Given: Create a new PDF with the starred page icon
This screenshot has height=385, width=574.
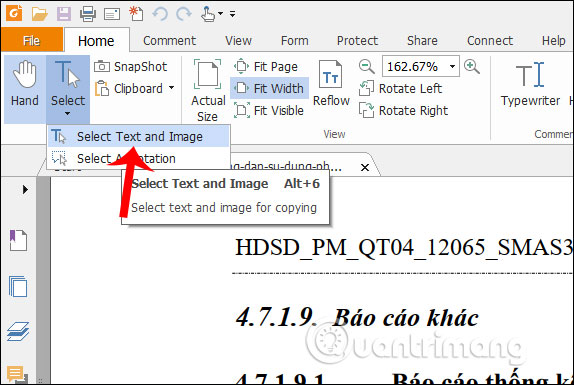Looking at the screenshot, I should [136, 14].
